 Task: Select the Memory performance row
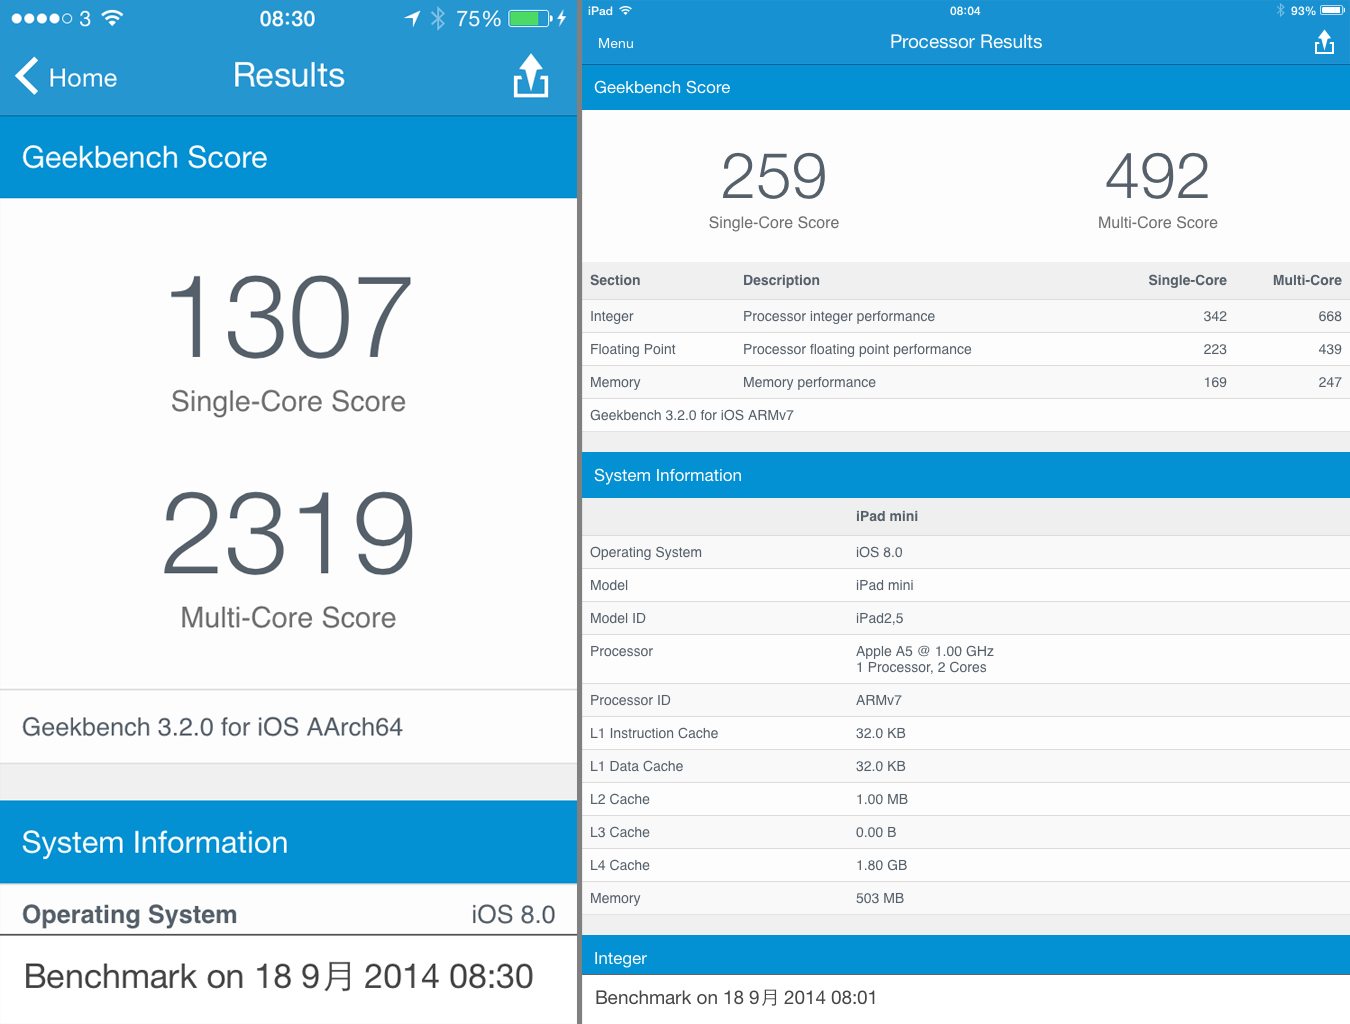[x=965, y=382]
